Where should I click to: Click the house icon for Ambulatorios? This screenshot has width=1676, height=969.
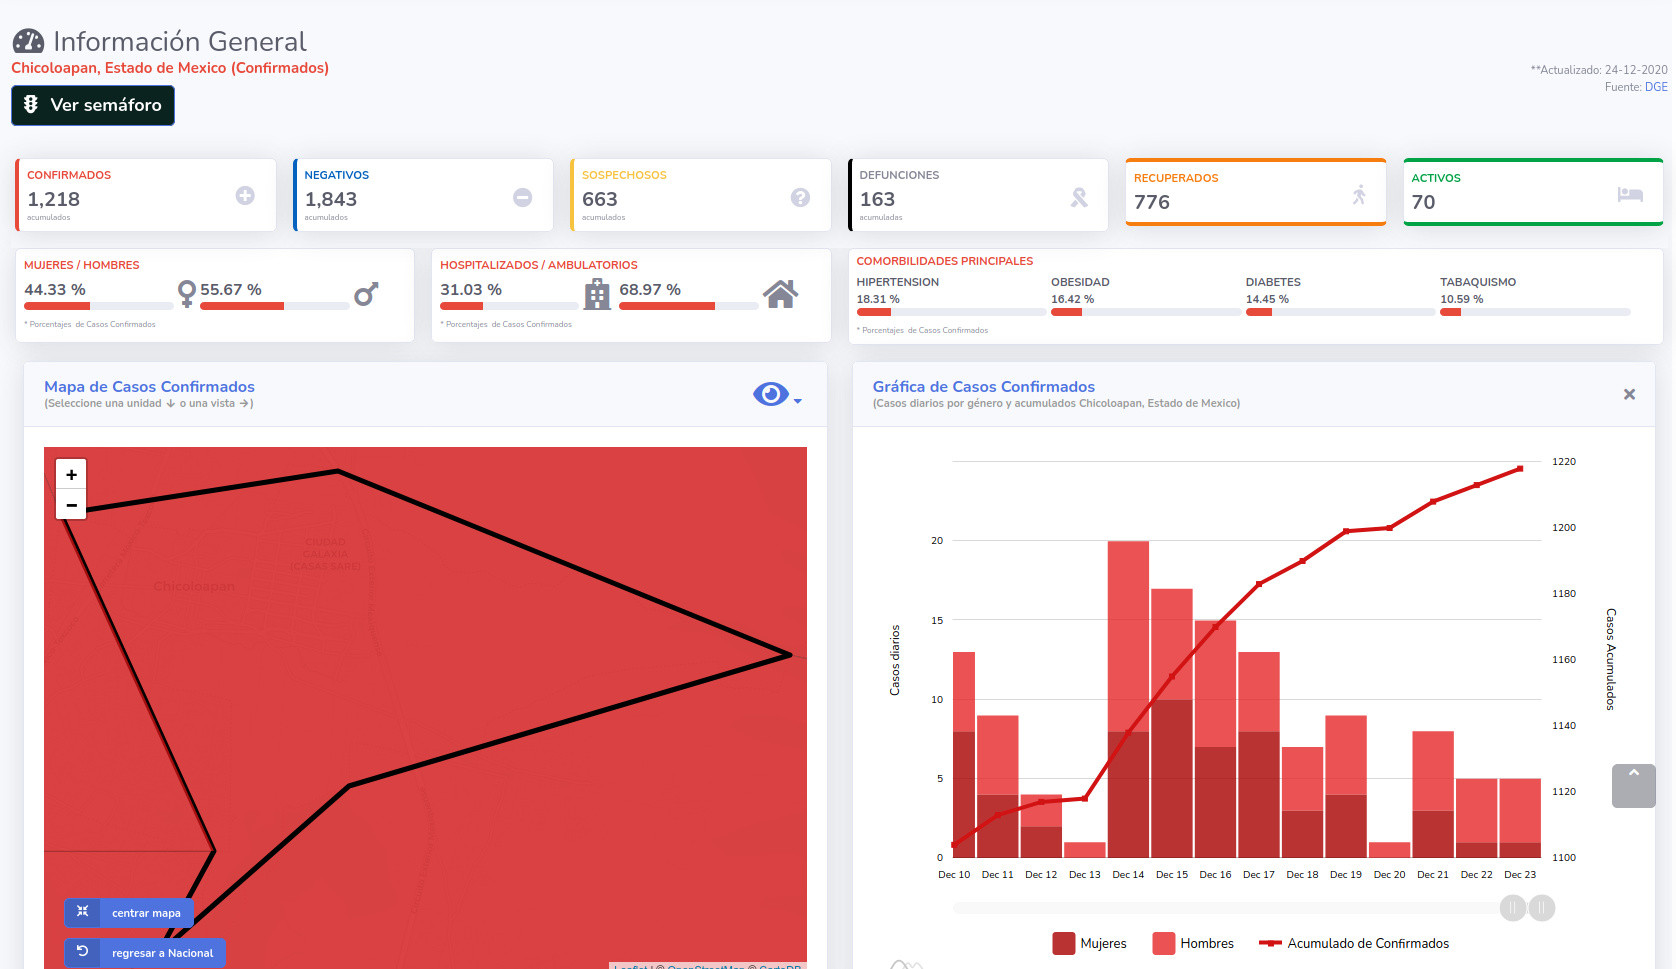tap(780, 294)
